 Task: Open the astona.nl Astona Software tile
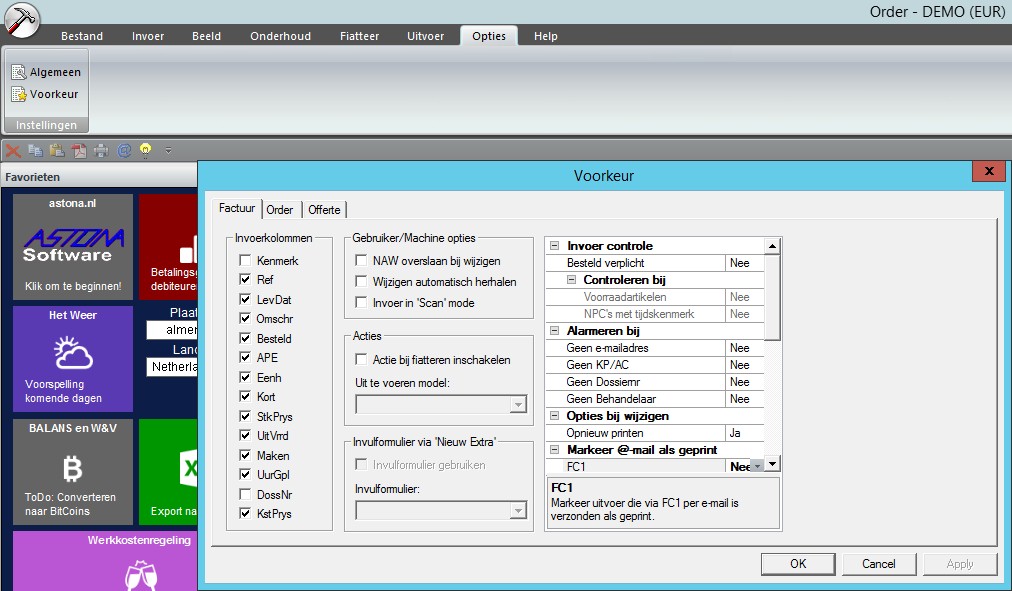pos(73,246)
